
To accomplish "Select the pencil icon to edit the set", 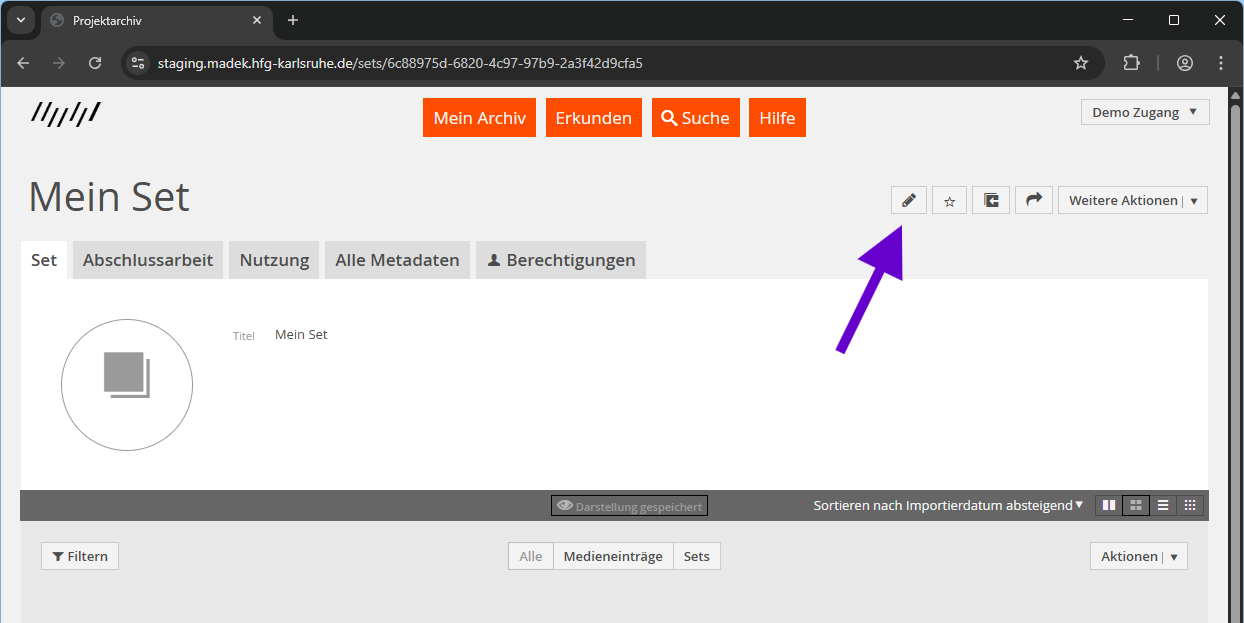I will tap(908, 199).
